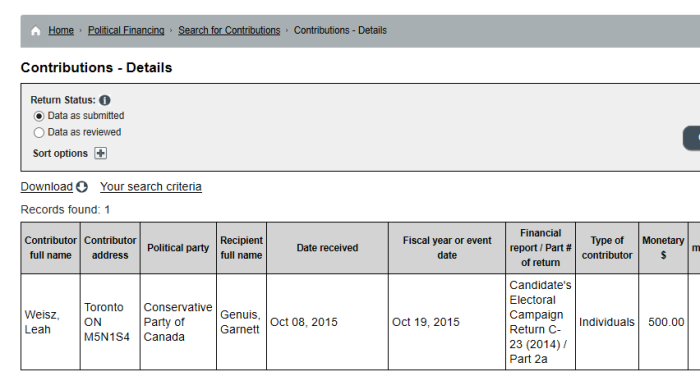Screen dimensions: 700x381
Task: Click the dark button at panel's right edge
Action: point(692,138)
